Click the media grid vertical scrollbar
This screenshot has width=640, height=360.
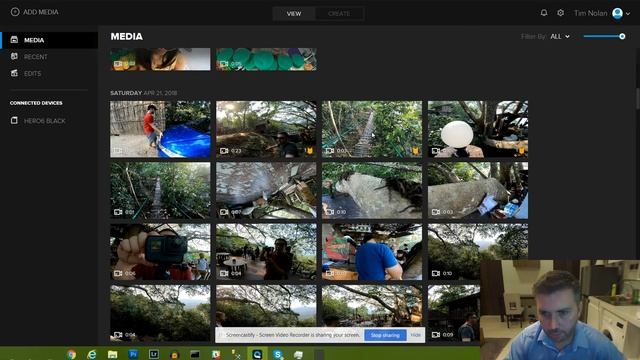[x=637, y=98]
